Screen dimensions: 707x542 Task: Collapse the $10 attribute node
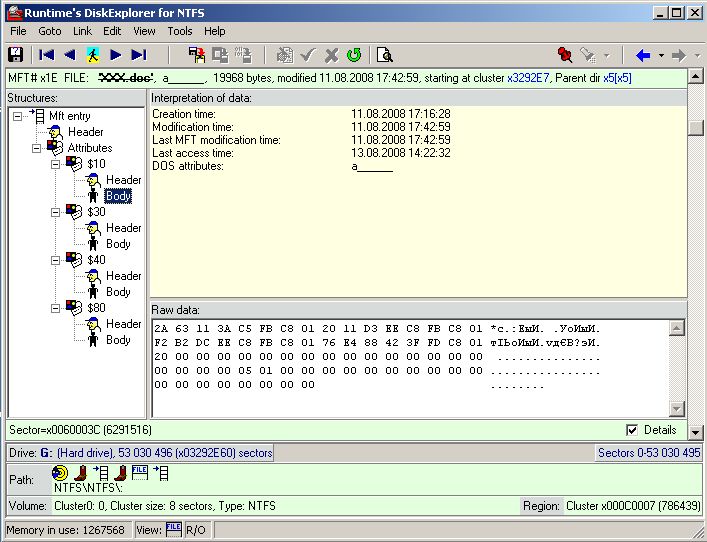[55, 164]
